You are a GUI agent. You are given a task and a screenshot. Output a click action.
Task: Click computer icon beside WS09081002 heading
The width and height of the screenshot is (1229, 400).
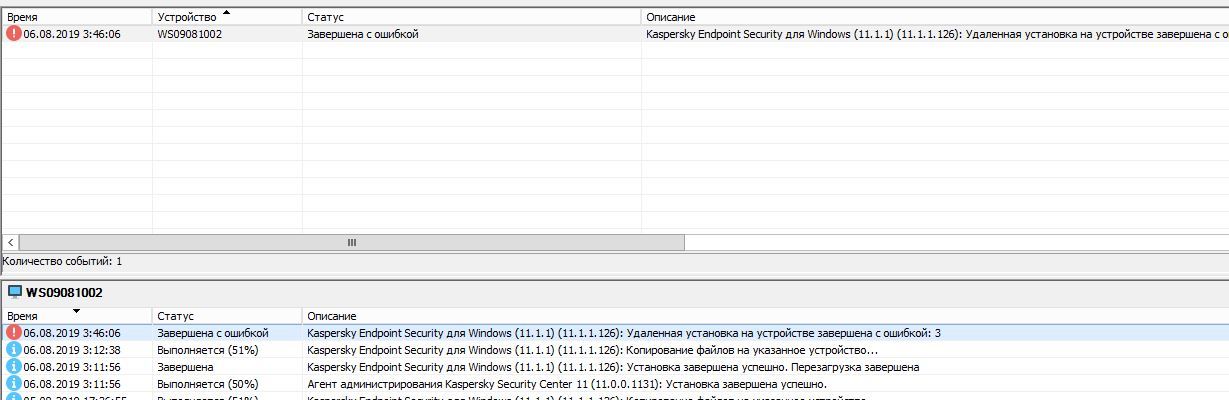(x=15, y=292)
